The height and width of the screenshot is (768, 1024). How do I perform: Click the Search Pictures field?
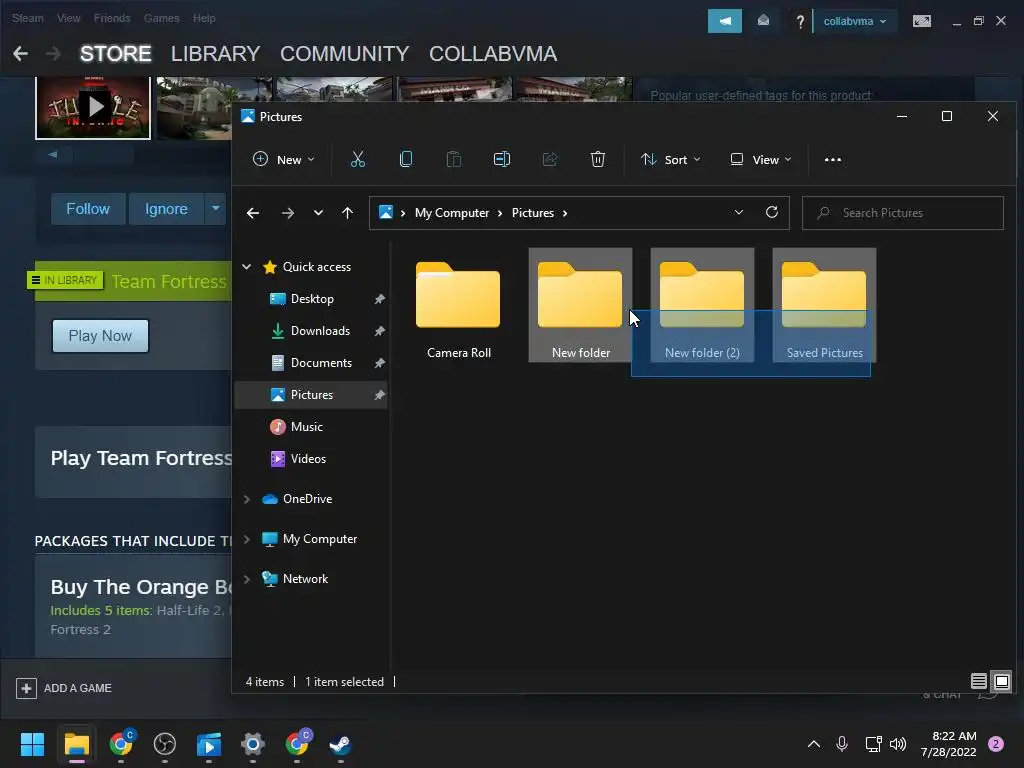tap(903, 213)
